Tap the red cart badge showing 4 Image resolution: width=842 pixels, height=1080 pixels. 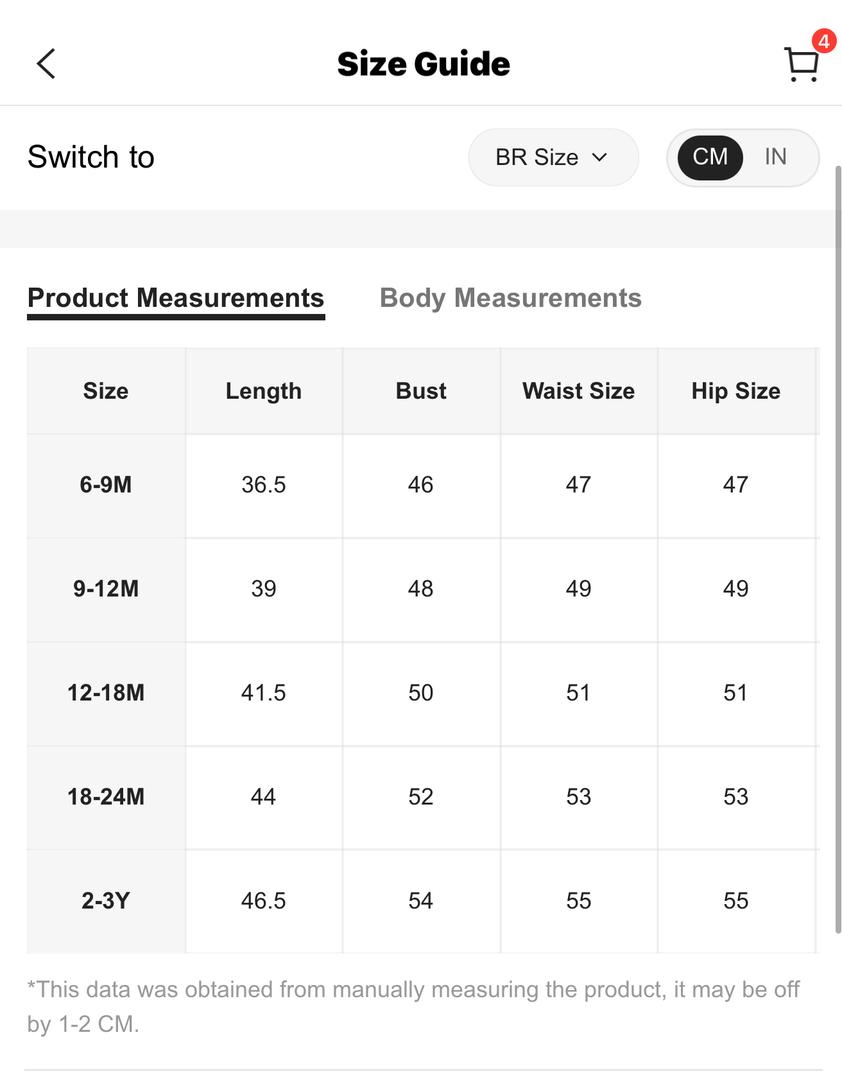tap(823, 41)
